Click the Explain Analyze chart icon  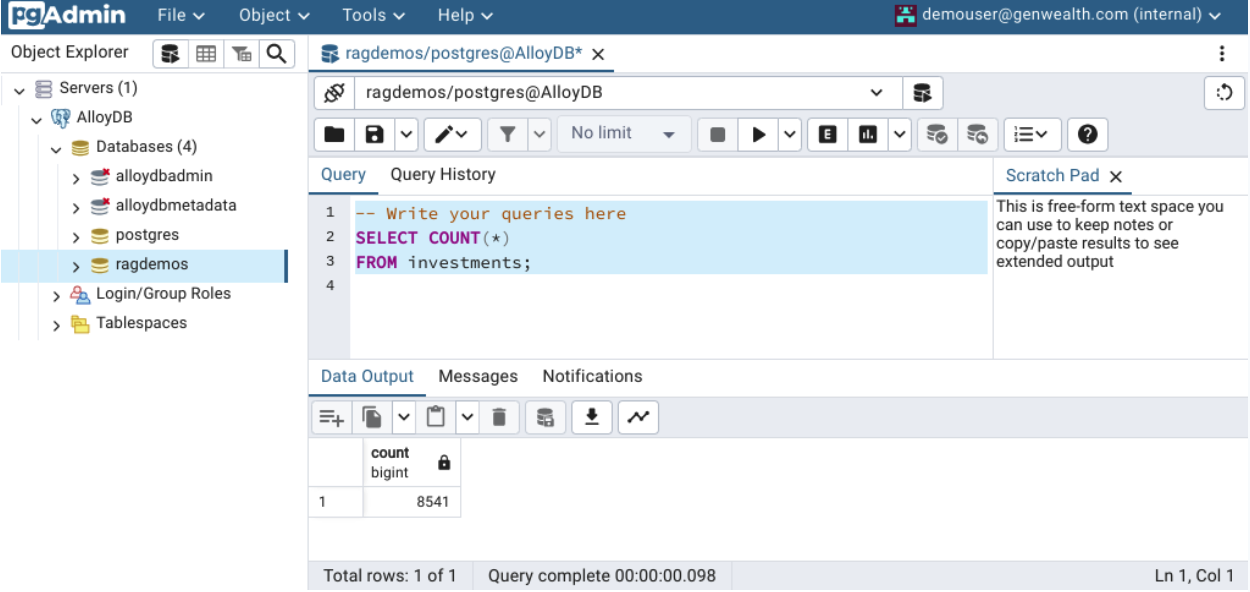tap(868, 134)
